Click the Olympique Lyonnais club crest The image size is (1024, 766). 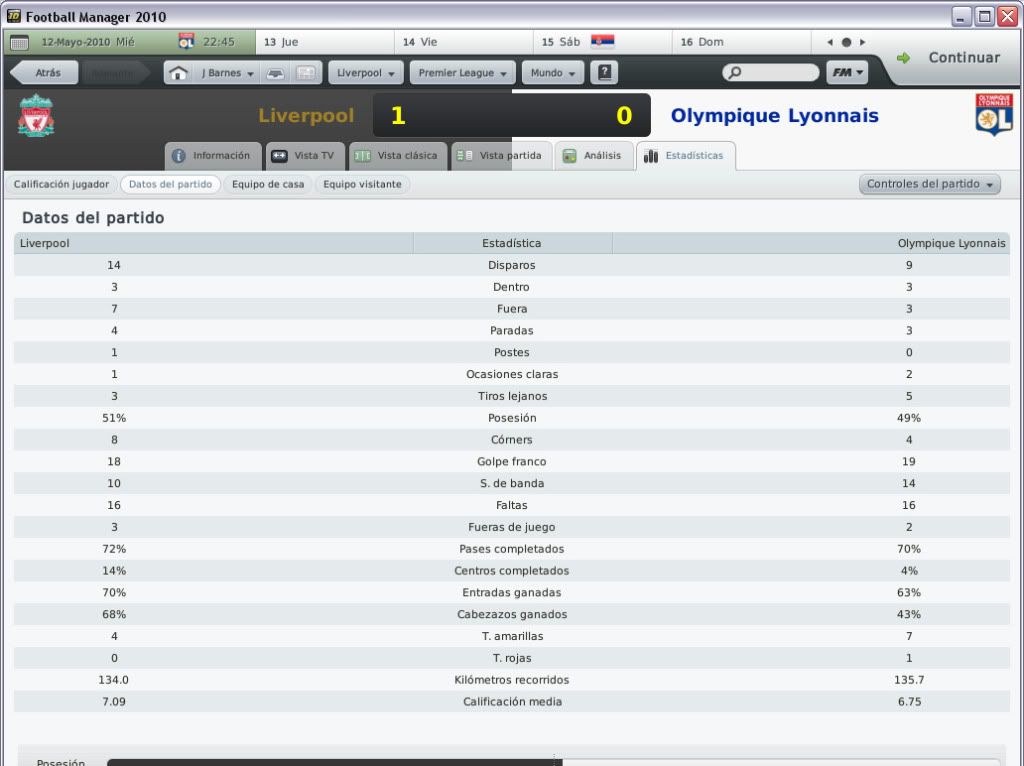(x=994, y=115)
